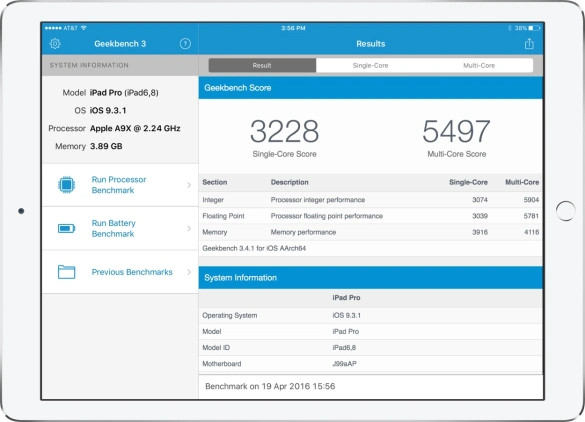Image resolution: width=585 pixels, height=422 pixels.
Task: Tap the processor chip icon
Action: [66, 185]
